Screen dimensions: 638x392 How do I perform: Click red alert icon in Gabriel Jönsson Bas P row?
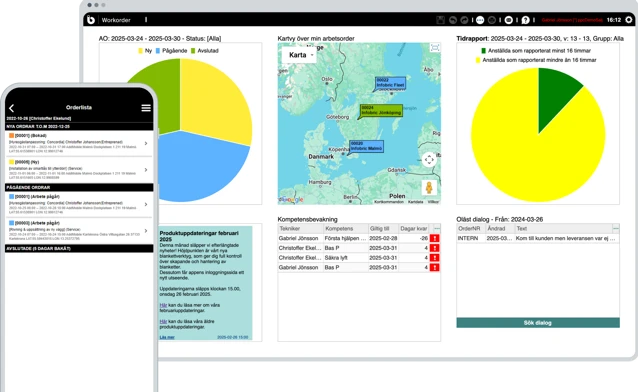coord(435,267)
